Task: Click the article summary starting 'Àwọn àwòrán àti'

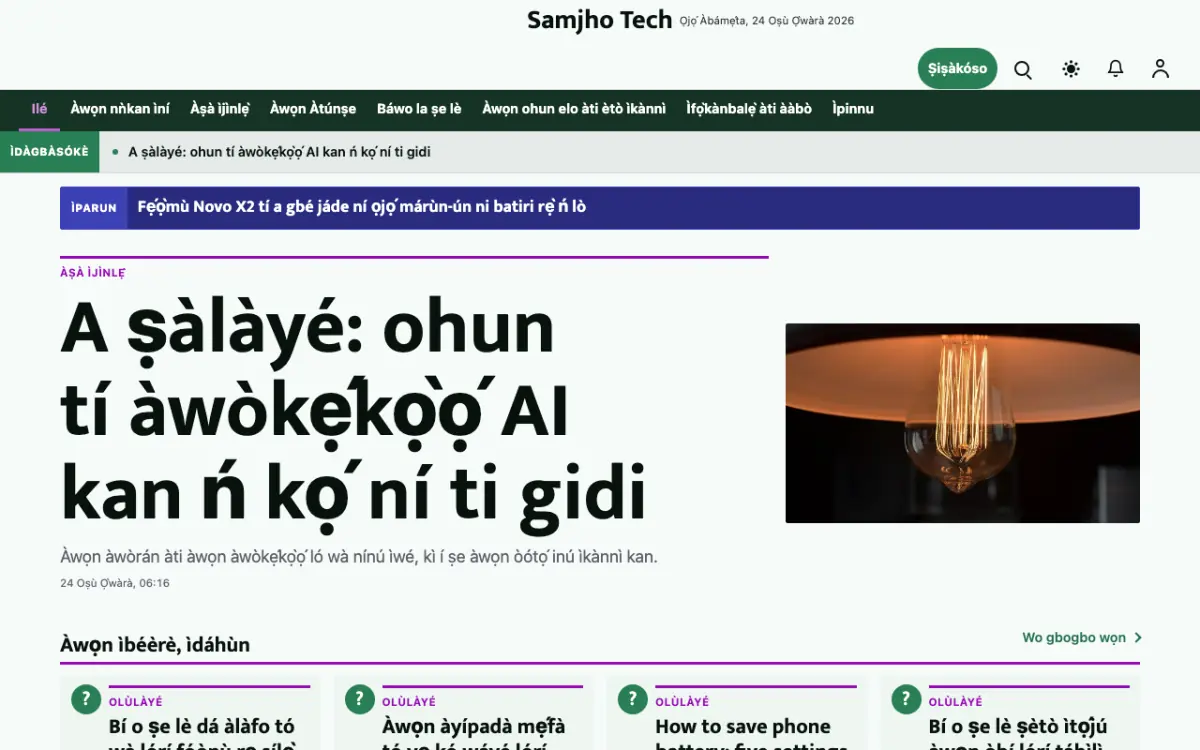Action: coord(359,557)
